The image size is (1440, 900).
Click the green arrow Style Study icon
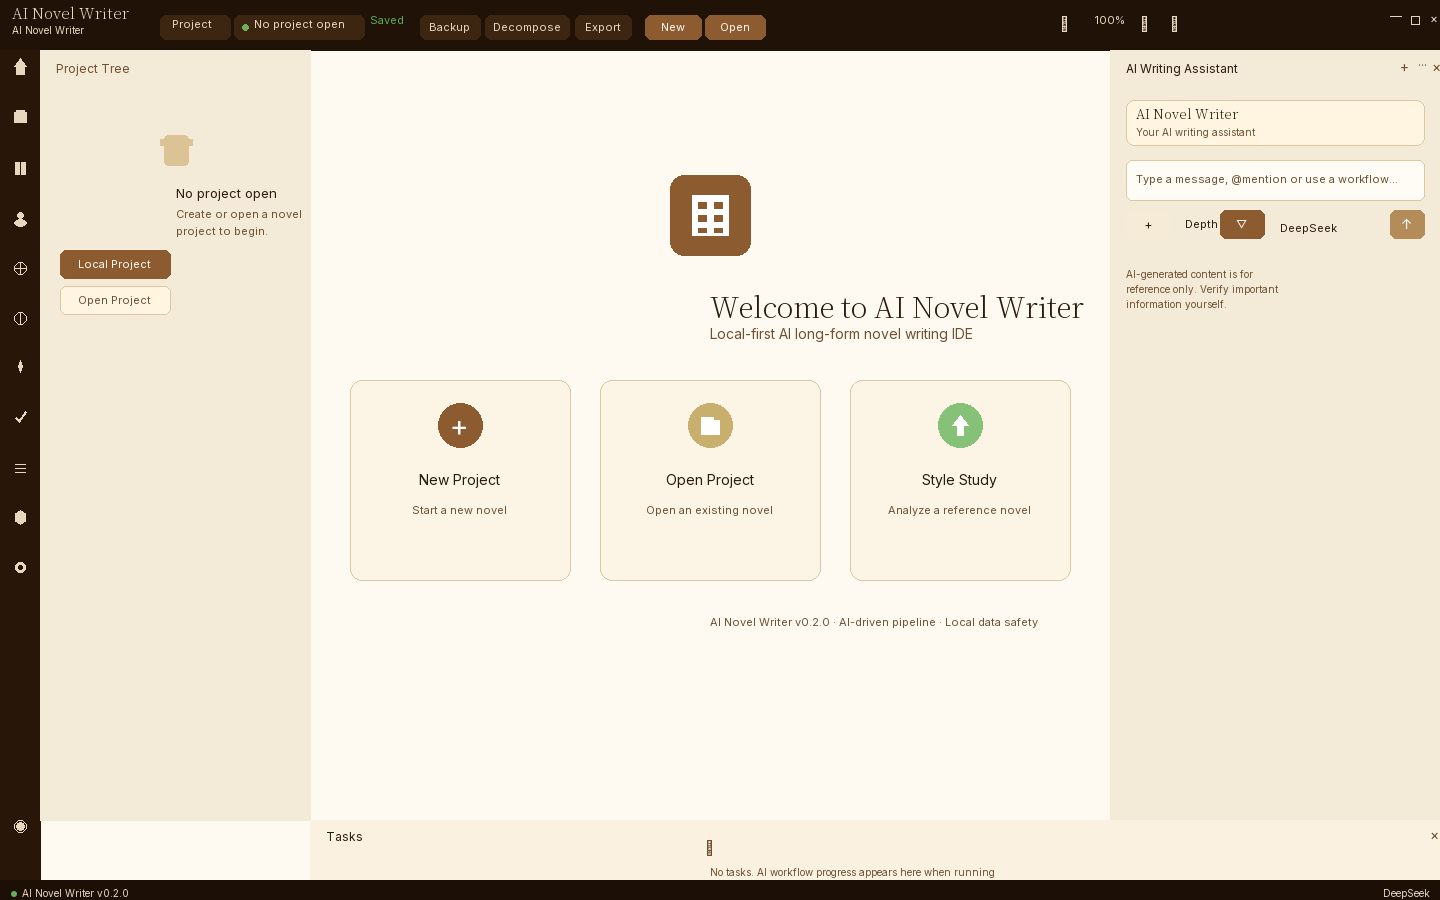click(960, 426)
